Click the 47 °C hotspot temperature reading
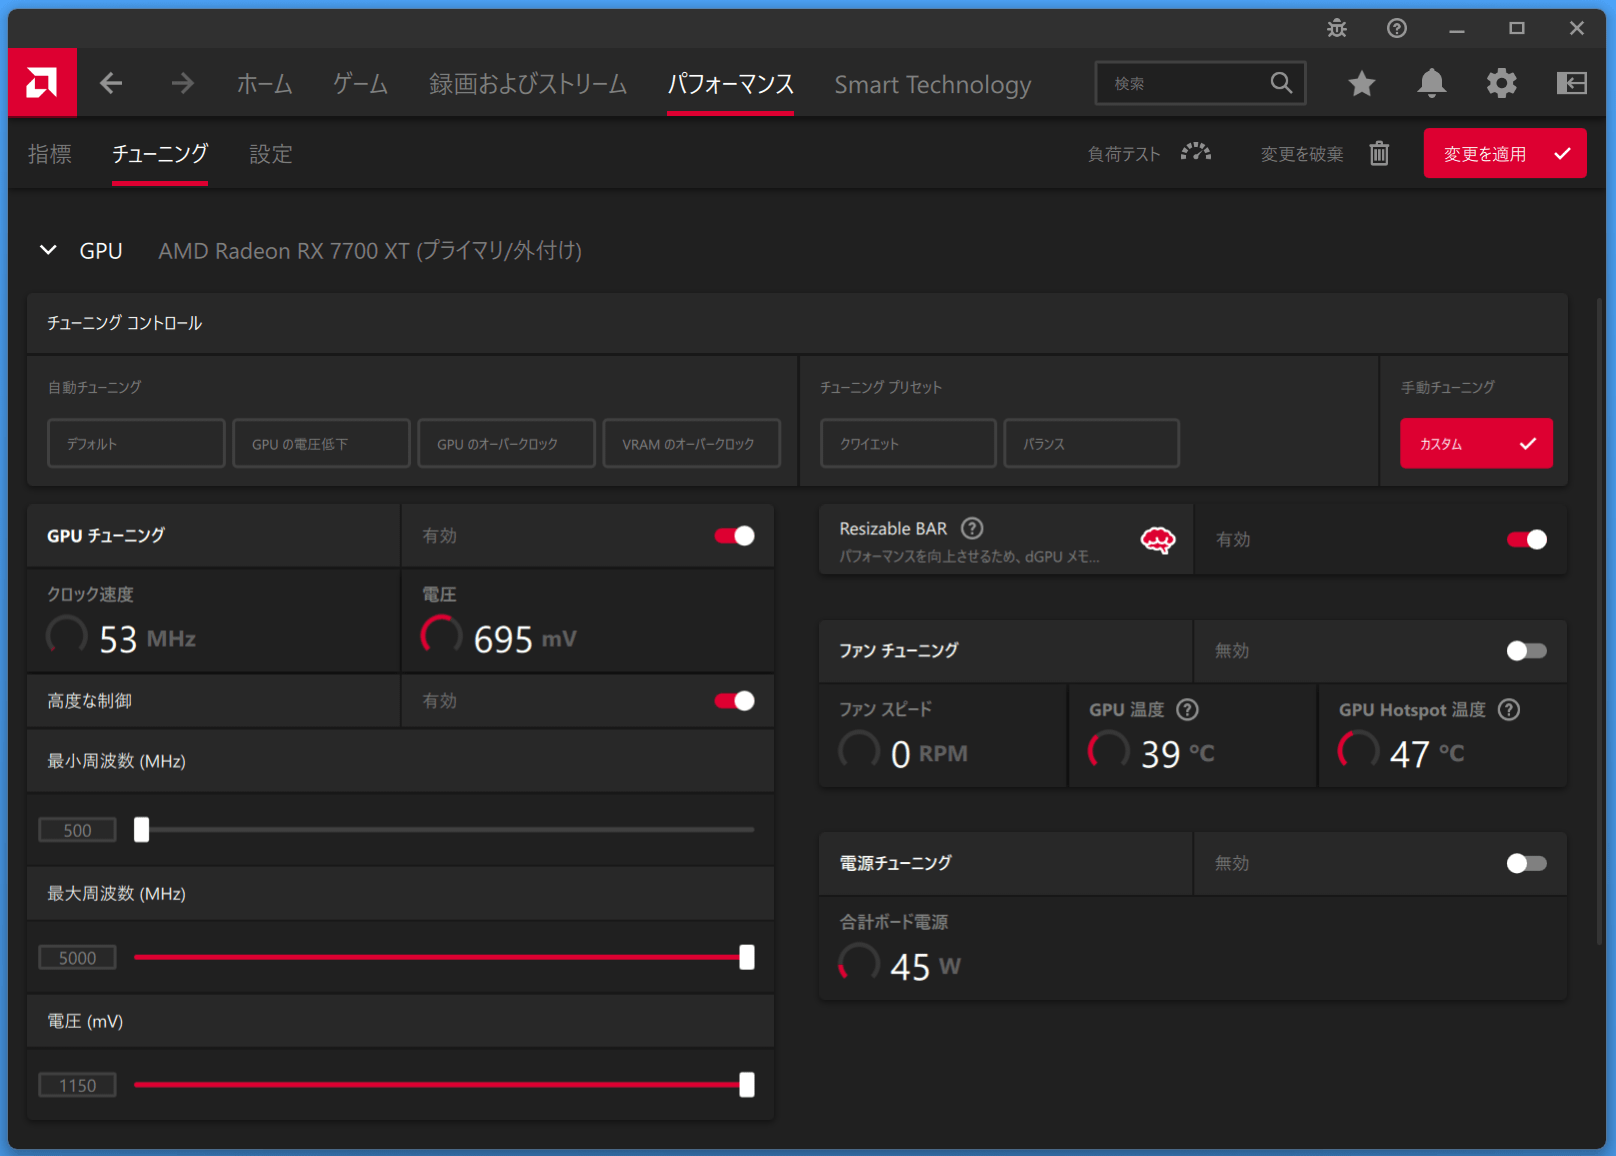 point(1427,754)
